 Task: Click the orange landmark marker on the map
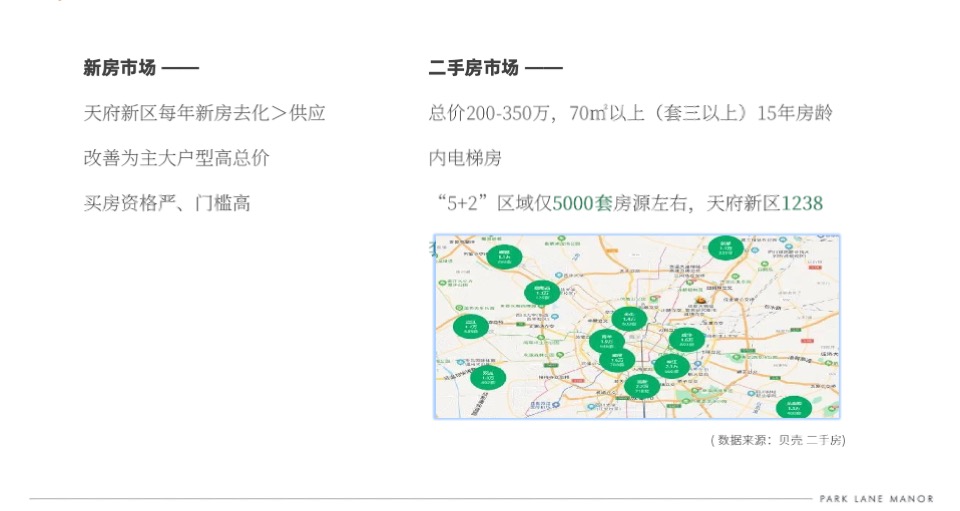pyautogui.click(x=702, y=300)
